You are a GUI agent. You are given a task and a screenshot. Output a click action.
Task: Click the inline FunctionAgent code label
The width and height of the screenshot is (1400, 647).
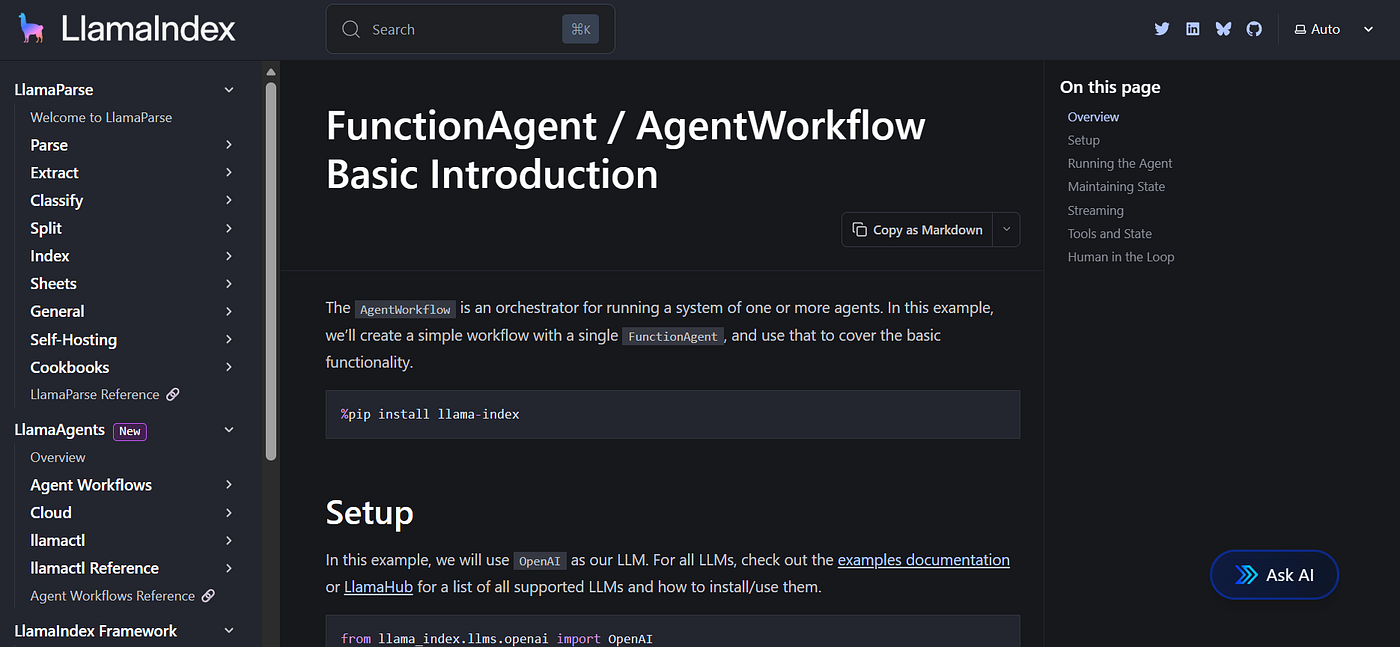(673, 336)
